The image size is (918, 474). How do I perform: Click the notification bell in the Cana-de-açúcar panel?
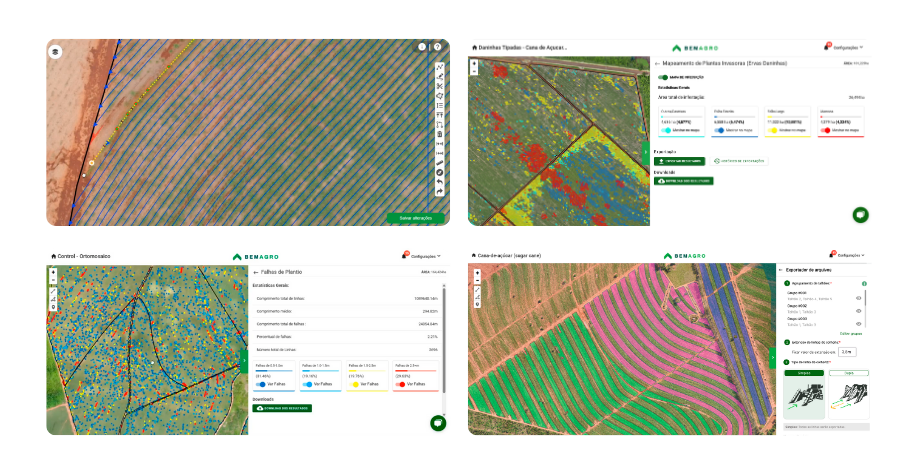831,255
